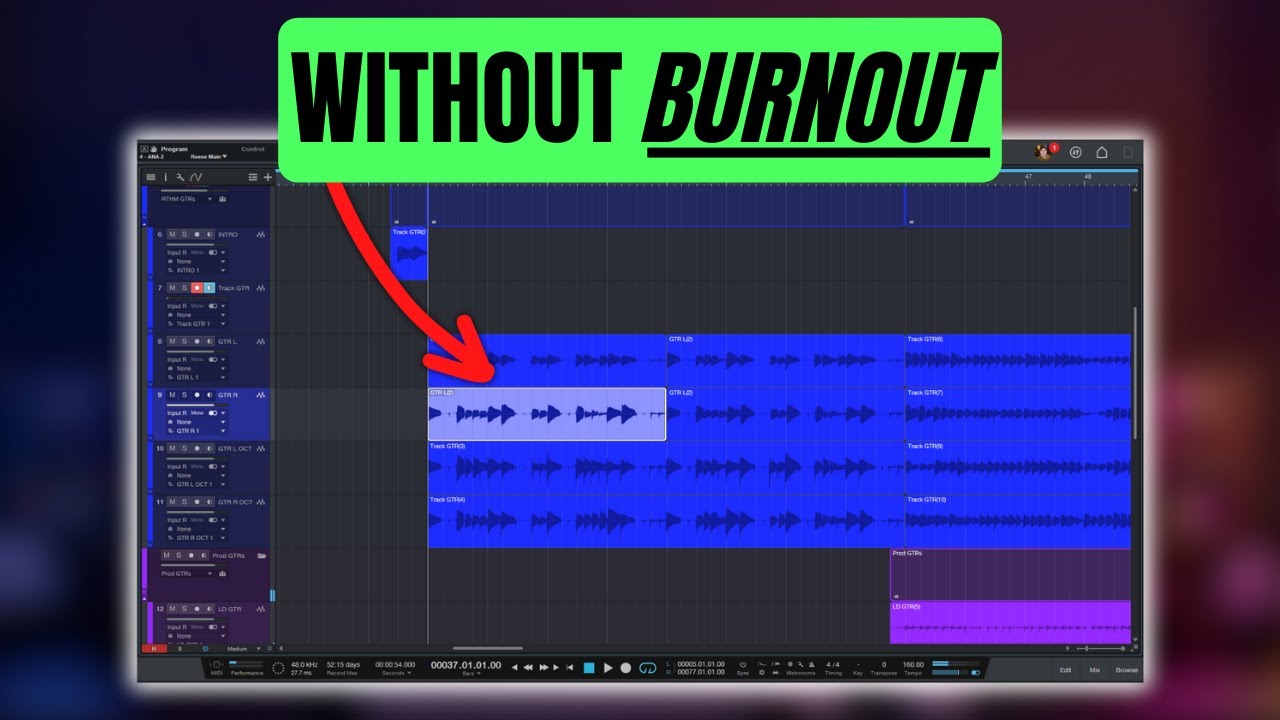Click the waveform icon on GTR L track
Image resolution: width=1280 pixels, height=720 pixels.
[x=261, y=341]
